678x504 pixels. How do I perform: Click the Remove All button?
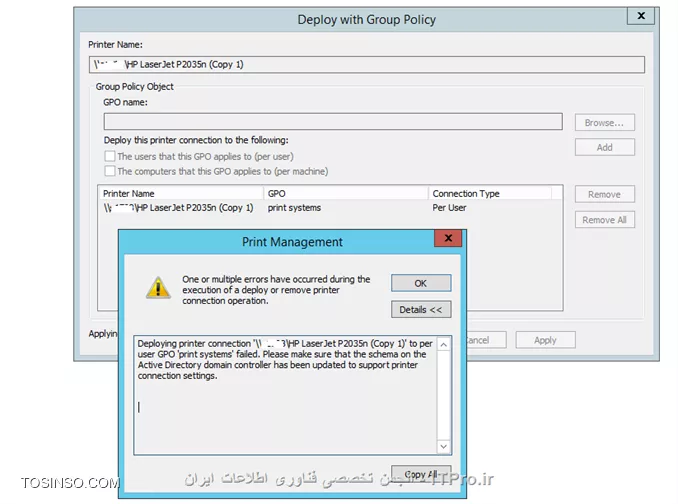[x=604, y=220]
